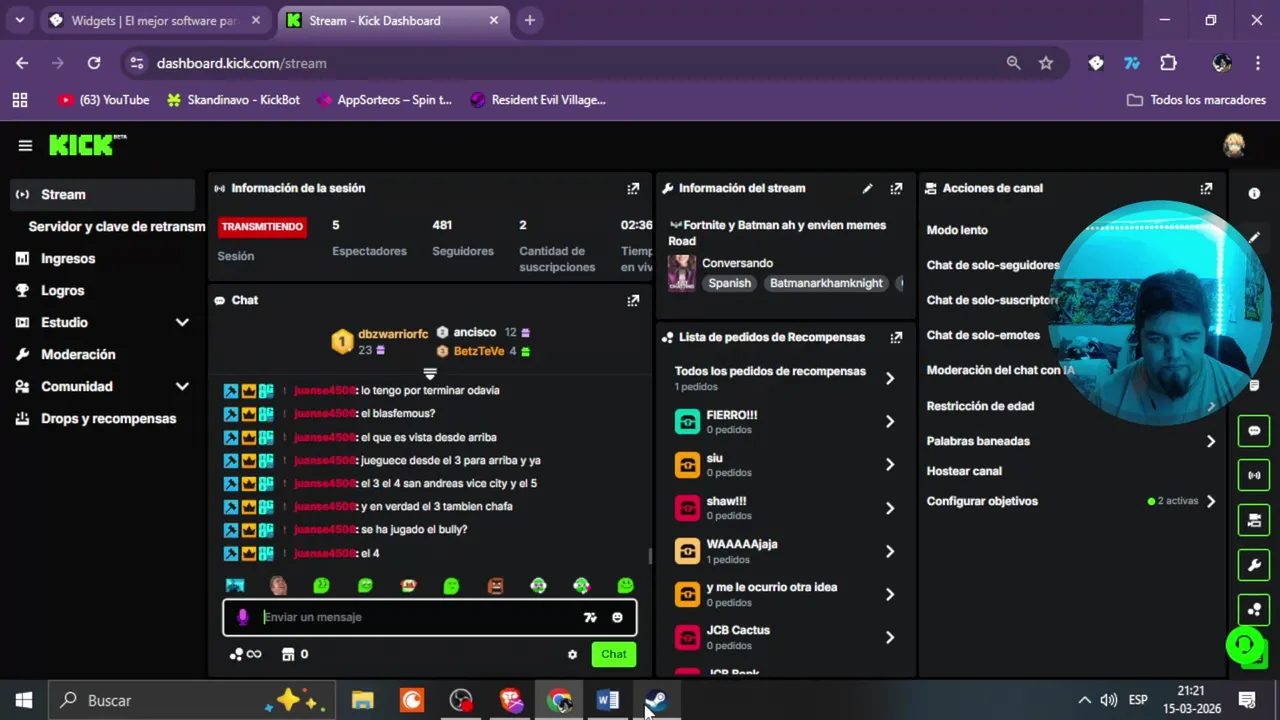Insert the angry brown face emote
The height and width of the screenshot is (720, 1280).
[495, 585]
